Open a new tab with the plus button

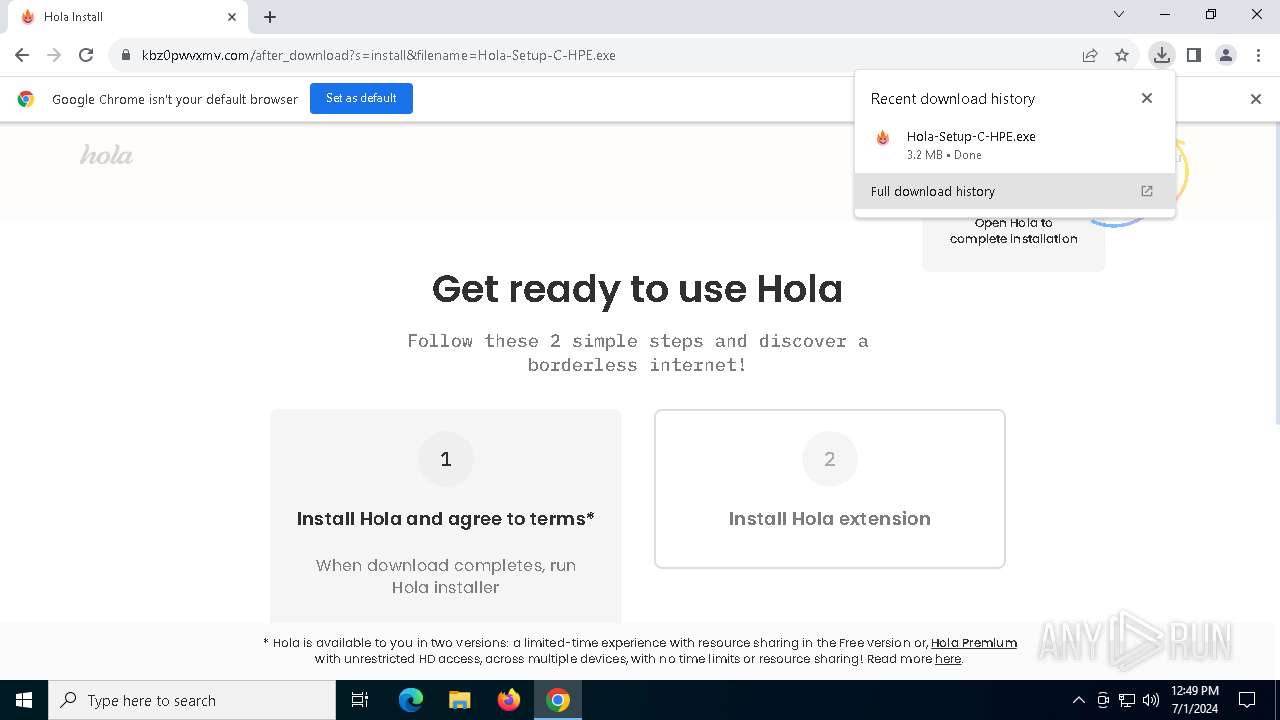pos(270,17)
